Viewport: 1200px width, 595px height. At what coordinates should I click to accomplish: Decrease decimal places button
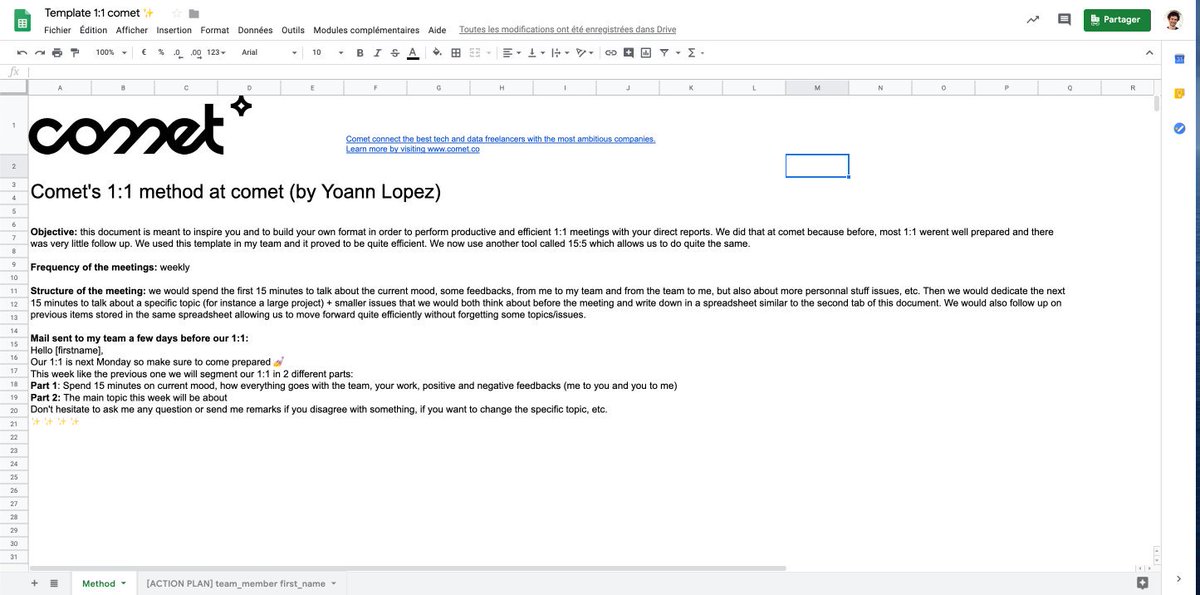pos(178,53)
